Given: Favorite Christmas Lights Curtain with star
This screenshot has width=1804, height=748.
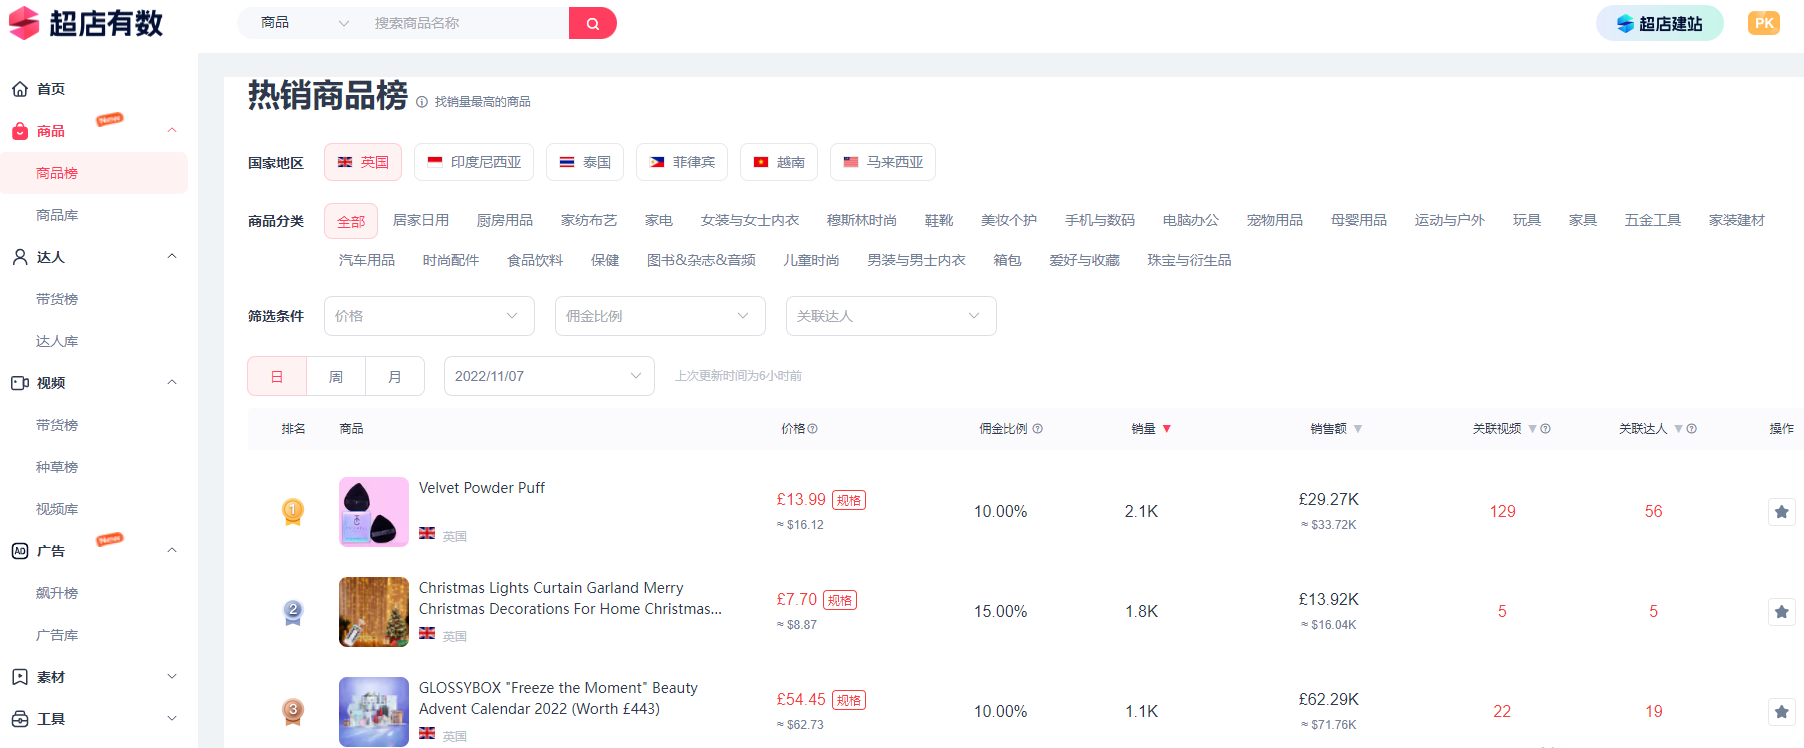Looking at the screenshot, I should 1781,611.
